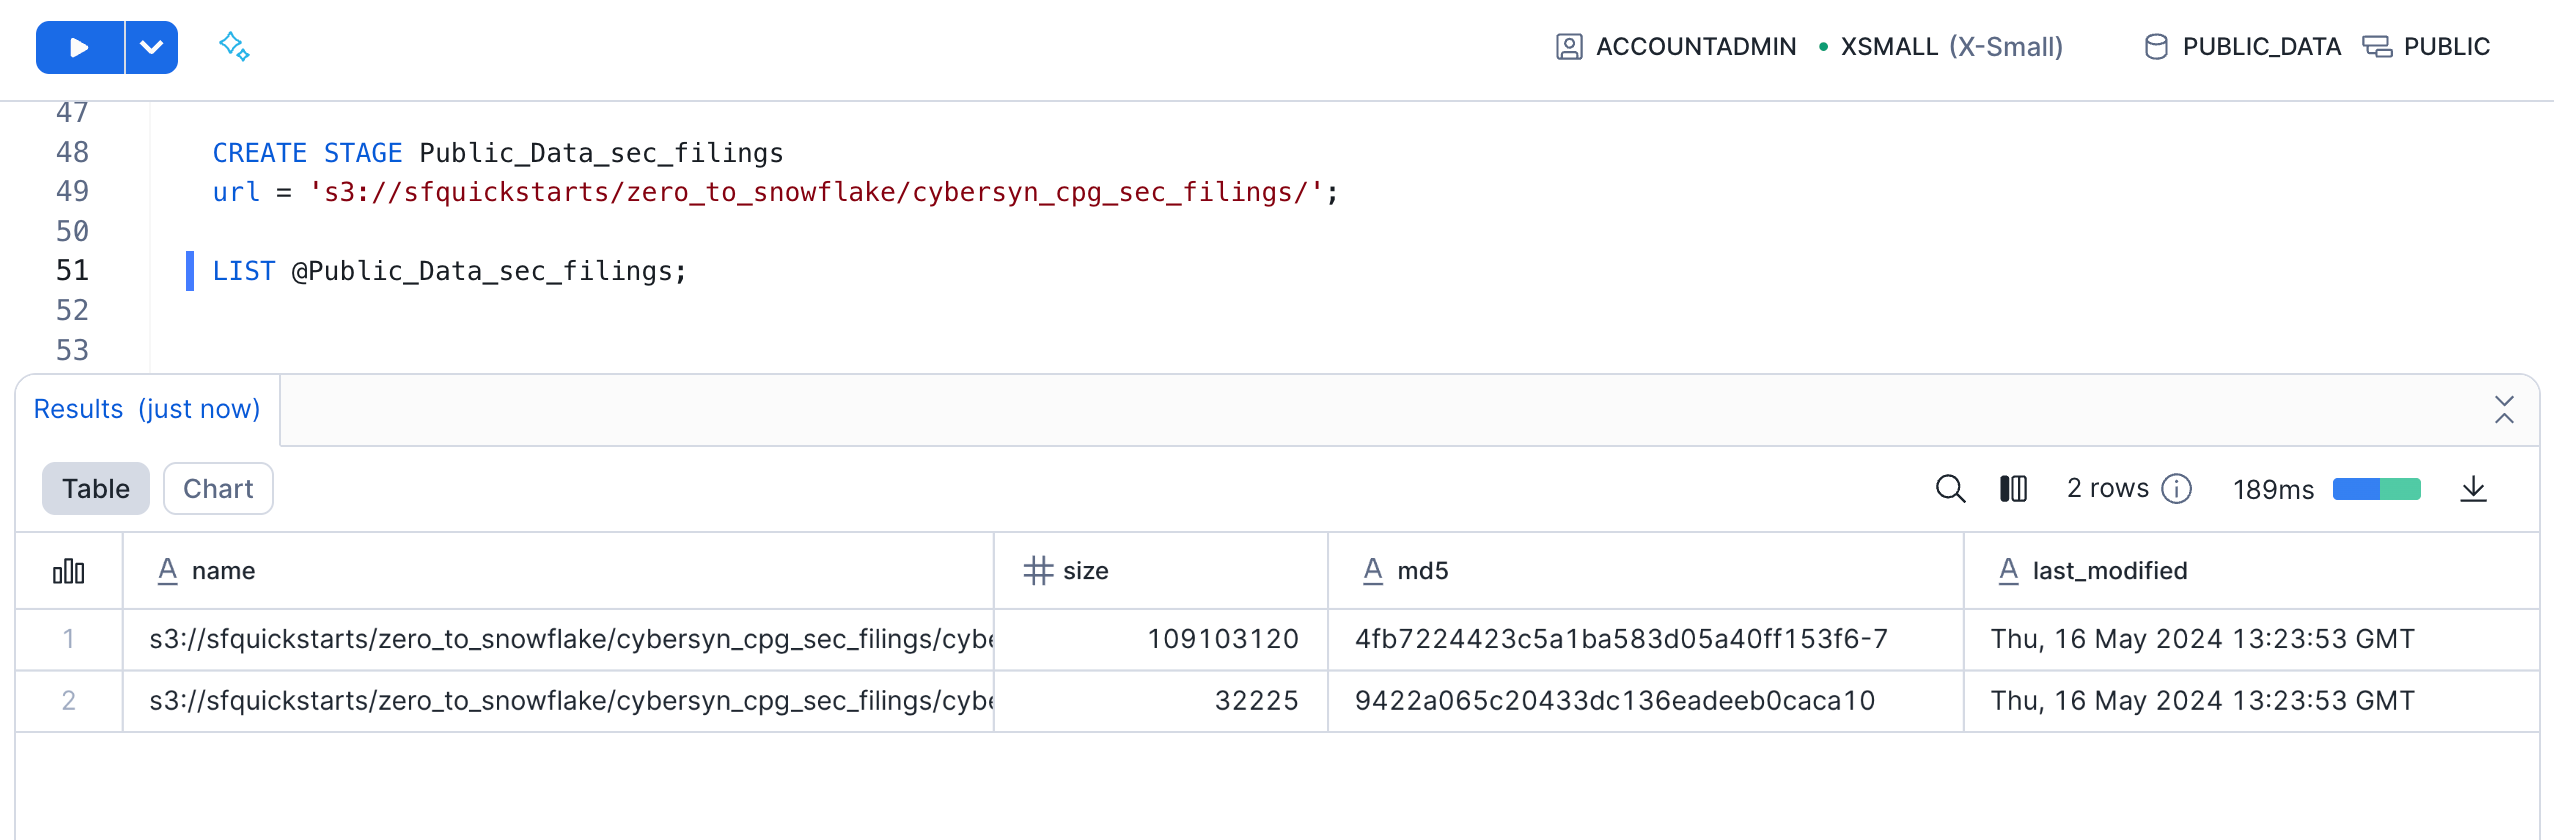This screenshot has height=840, width=2554.
Task: Click the last_modified column header
Action: coord(2109,571)
